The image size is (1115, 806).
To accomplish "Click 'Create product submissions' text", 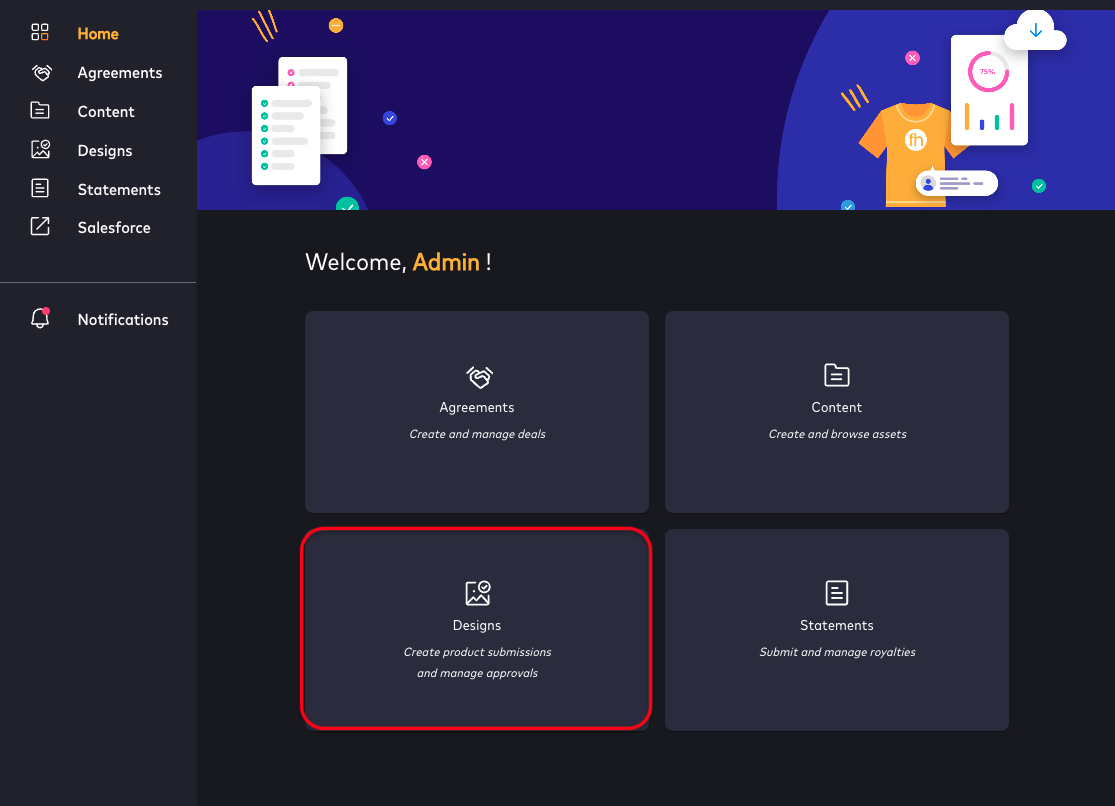I will click(477, 652).
